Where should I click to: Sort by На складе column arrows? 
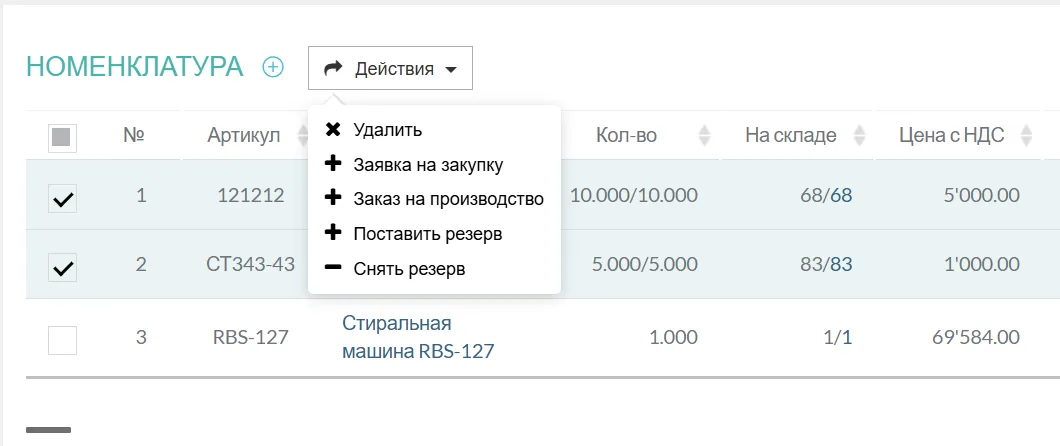click(859, 135)
